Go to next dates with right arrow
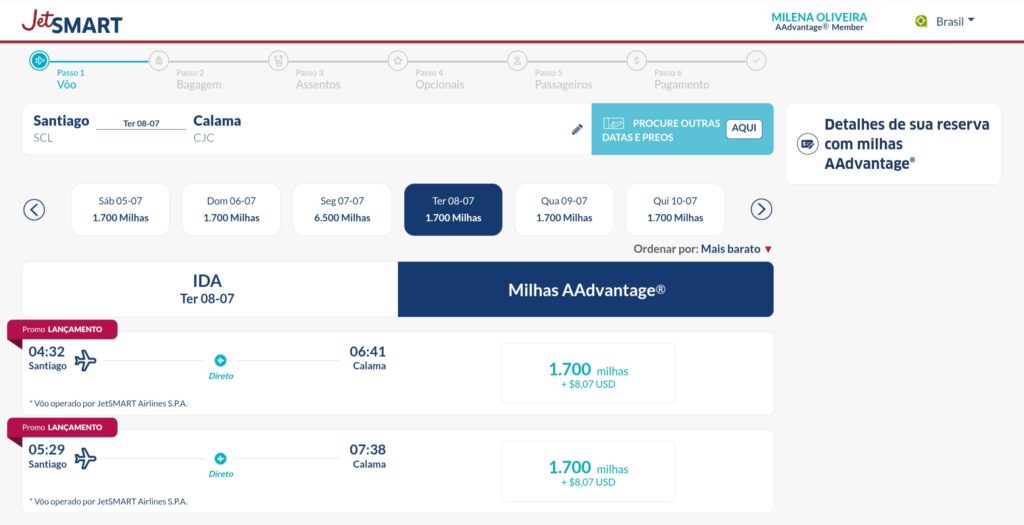This screenshot has width=1024, height=525. coord(761,210)
